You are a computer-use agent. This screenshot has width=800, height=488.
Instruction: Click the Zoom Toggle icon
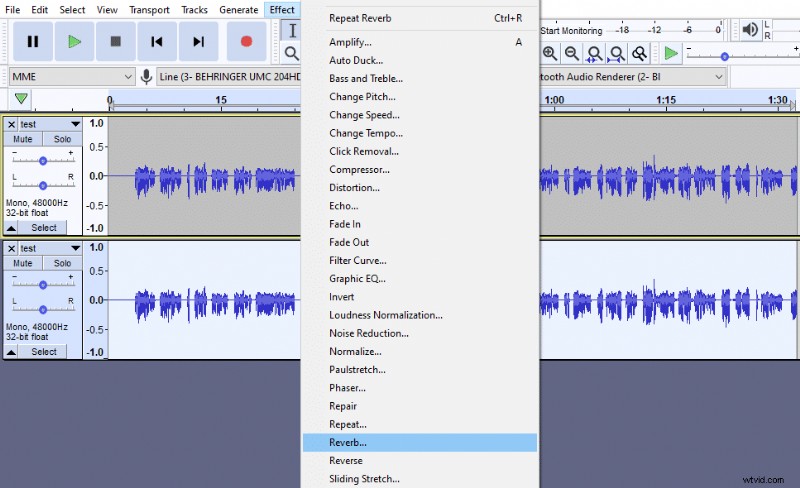pyautogui.click(x=639, y=53)
